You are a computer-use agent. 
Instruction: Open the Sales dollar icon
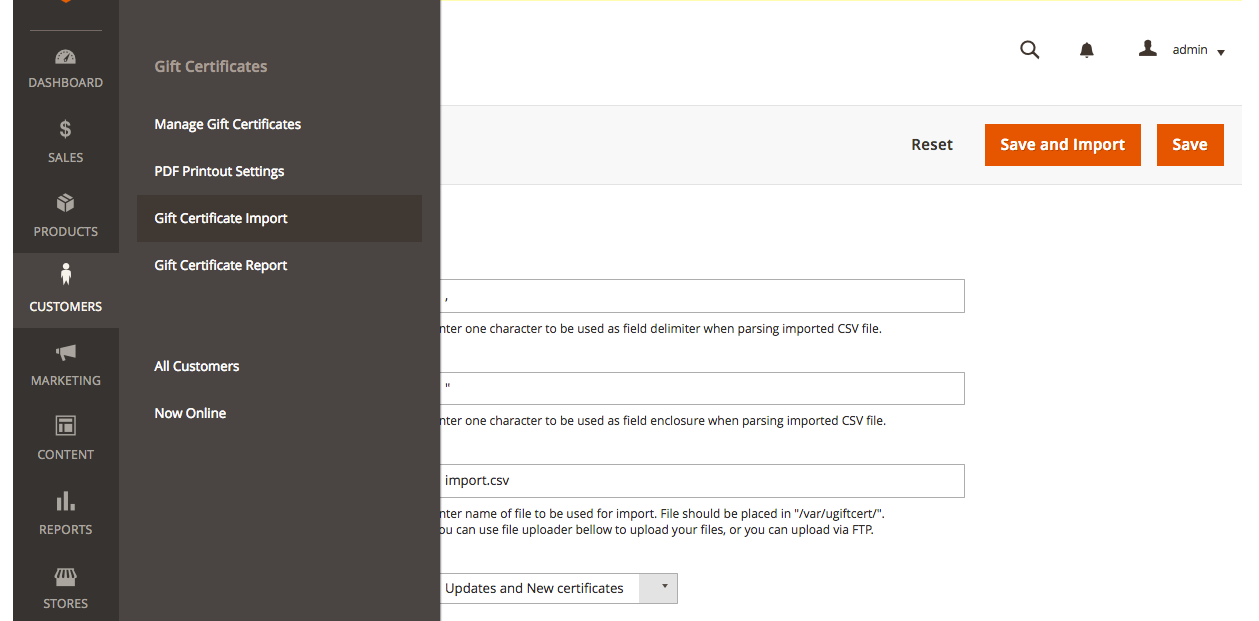click(x=65, y=129)
